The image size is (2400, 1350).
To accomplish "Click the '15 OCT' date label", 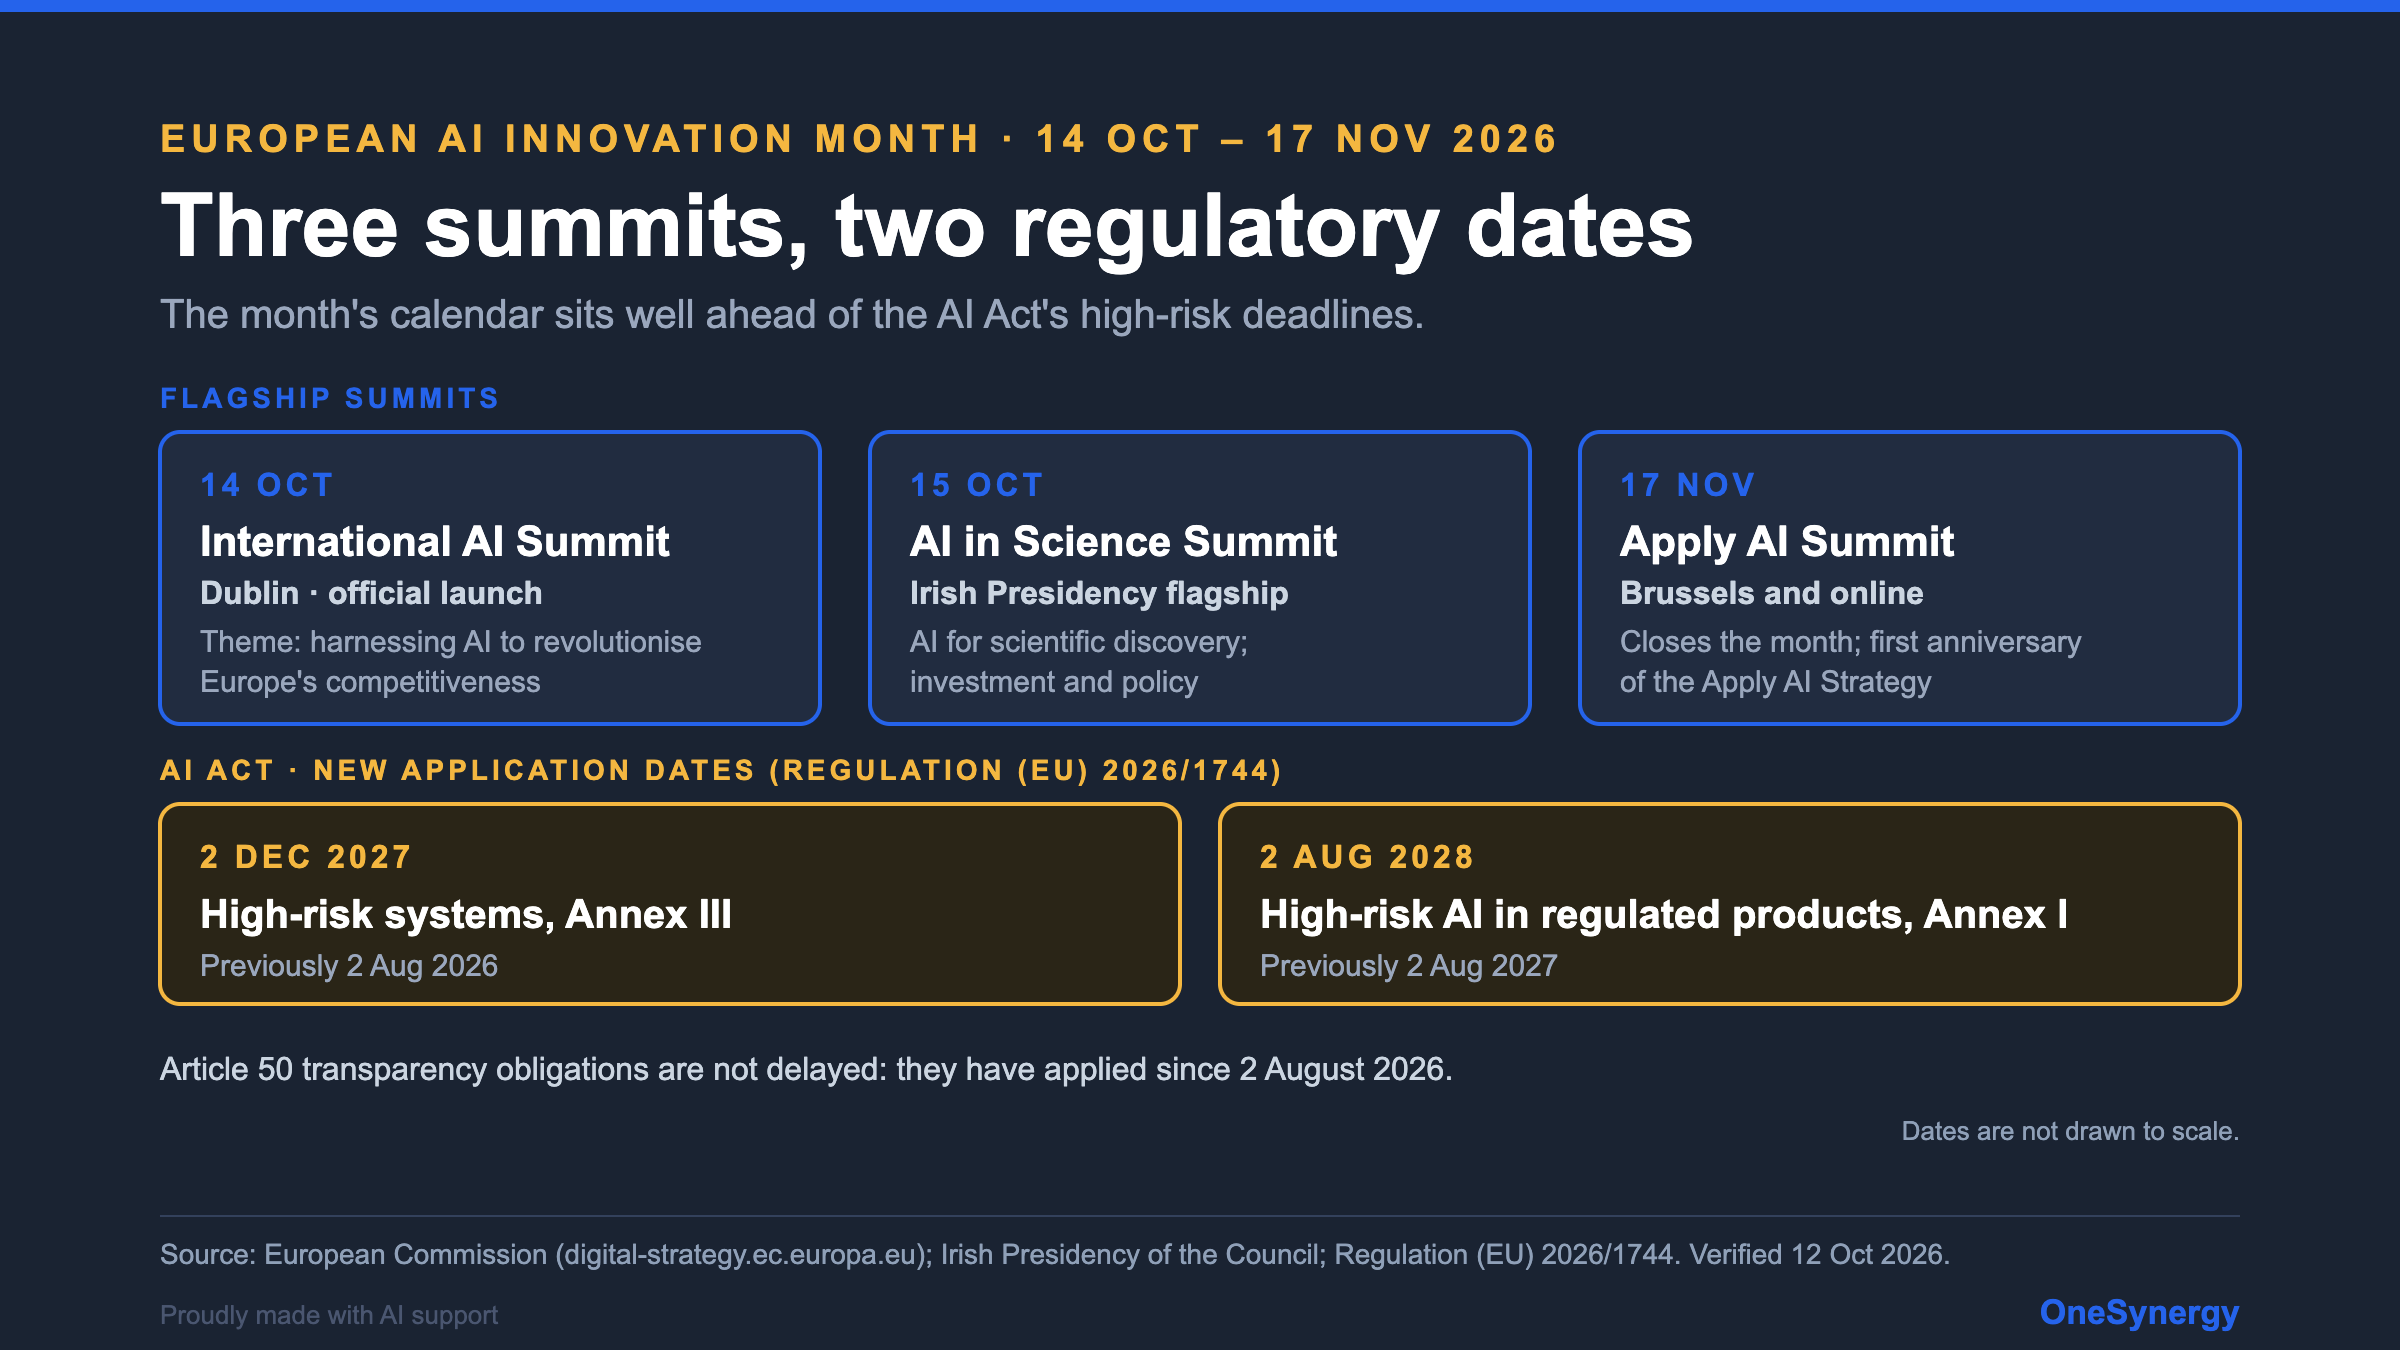I will pos(977,485).
